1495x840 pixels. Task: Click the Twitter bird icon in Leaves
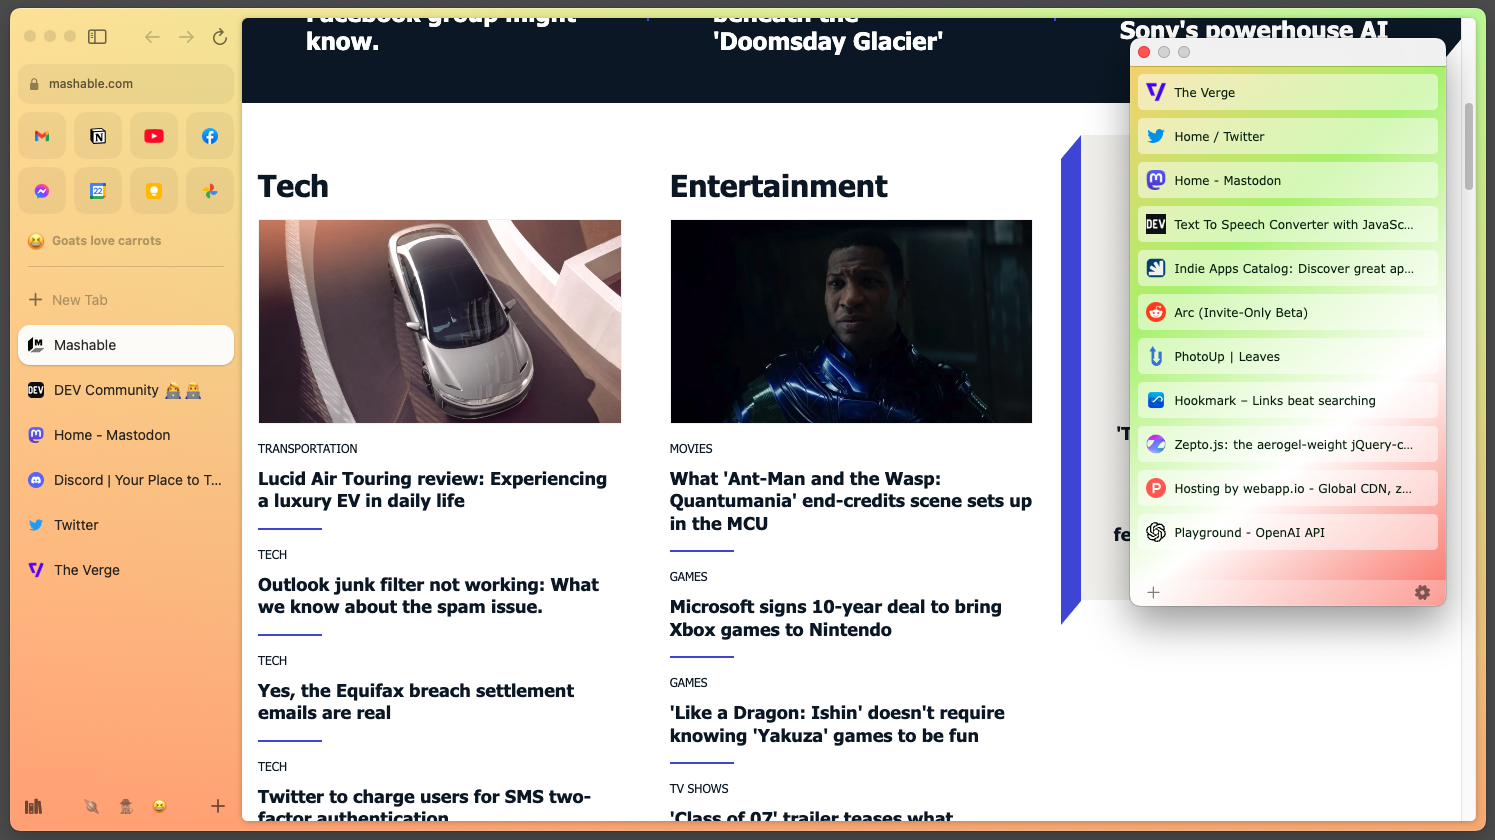coord(1156,137)
